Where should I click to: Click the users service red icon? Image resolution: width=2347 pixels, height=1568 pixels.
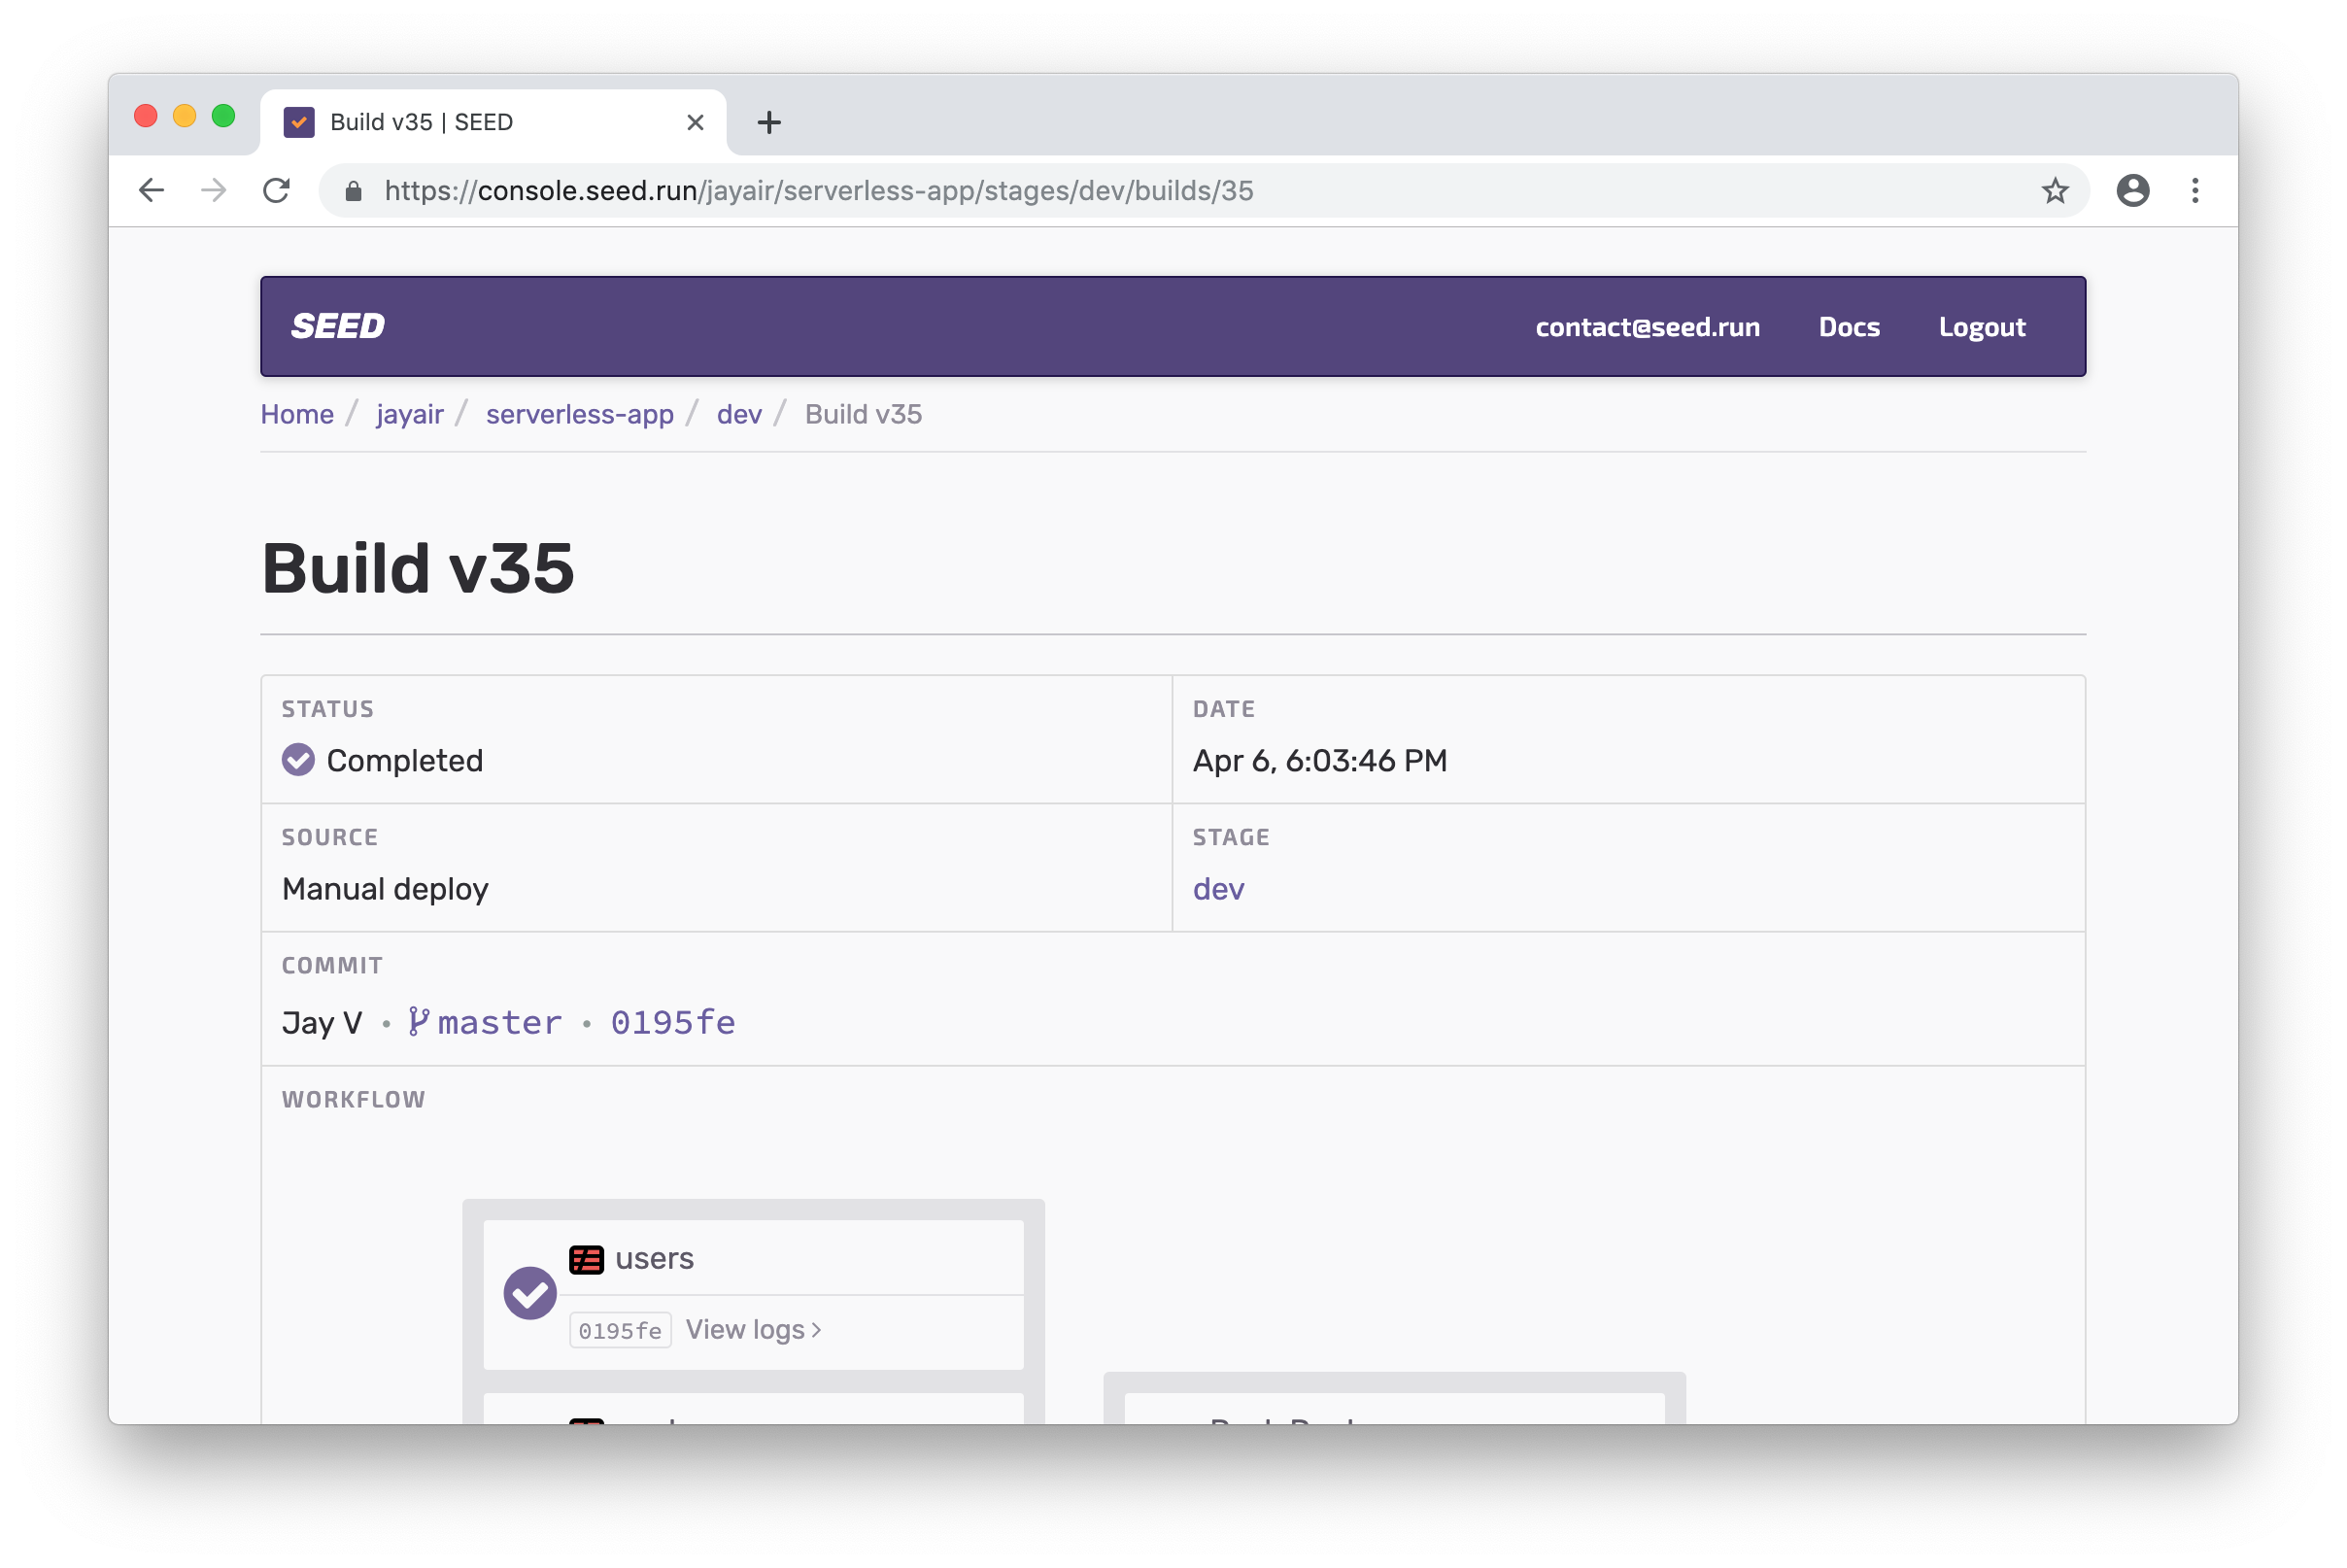[x=586, y=1259]
